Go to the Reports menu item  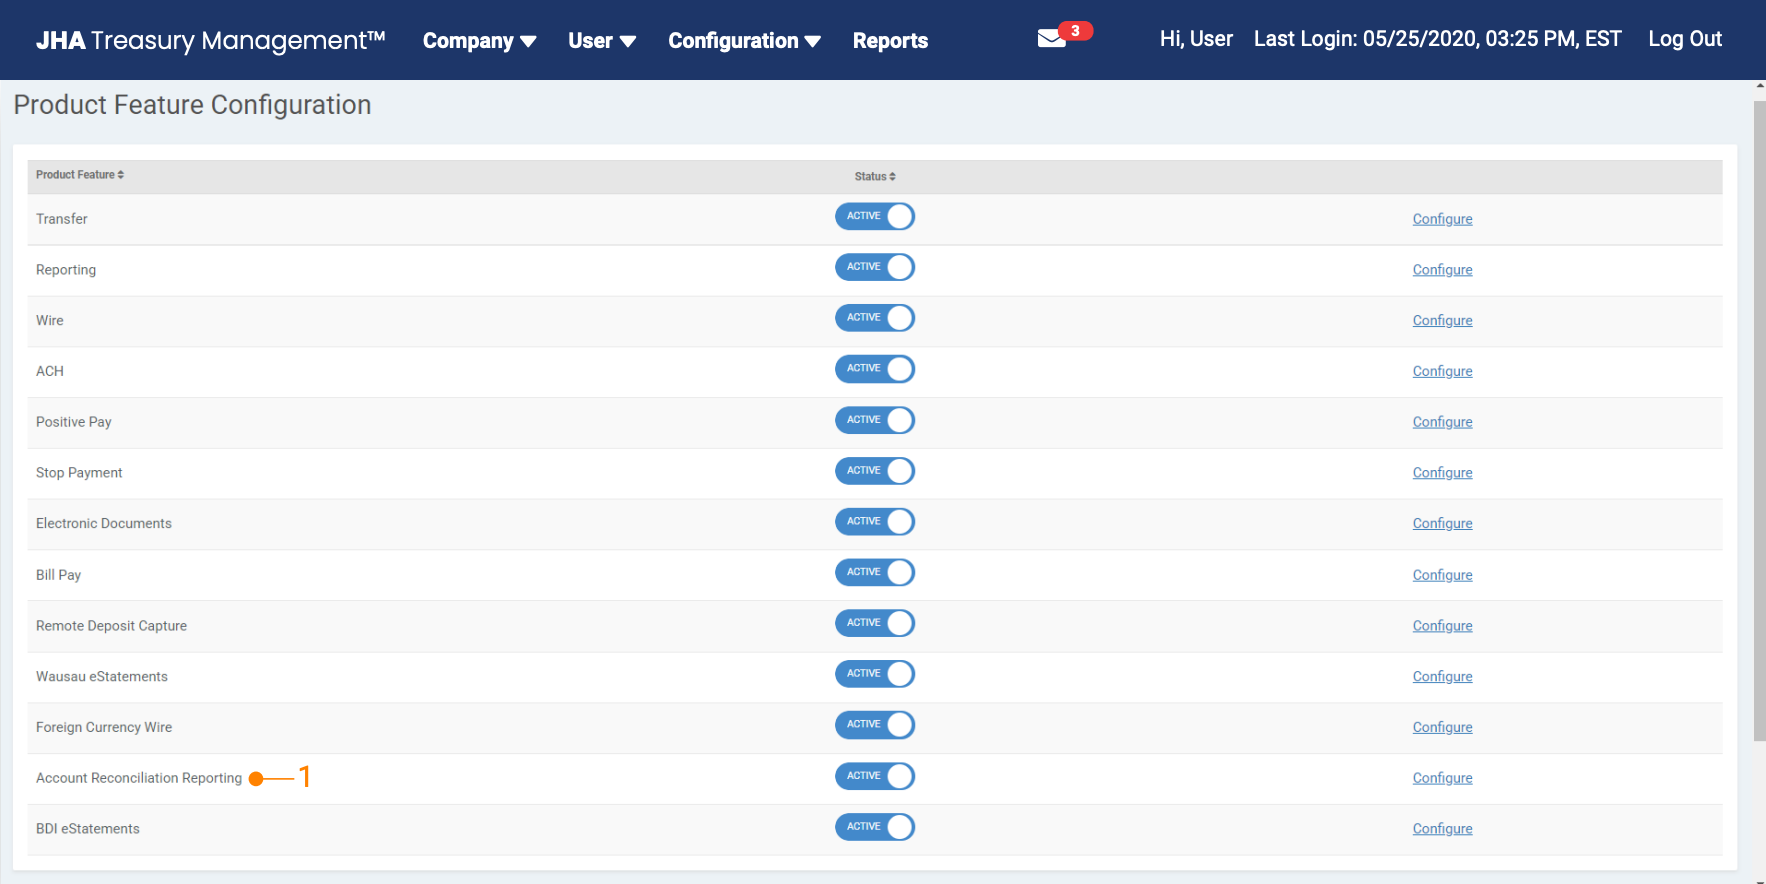coord(890,41)
